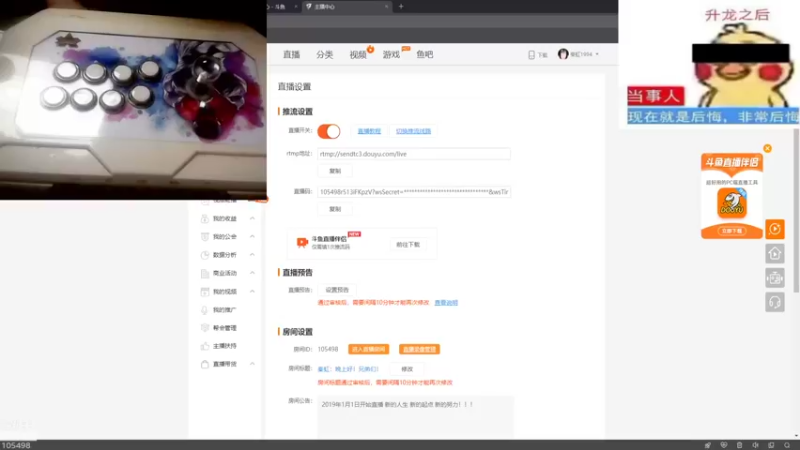Click the DOUYU app logo in ad

point(732,203)
